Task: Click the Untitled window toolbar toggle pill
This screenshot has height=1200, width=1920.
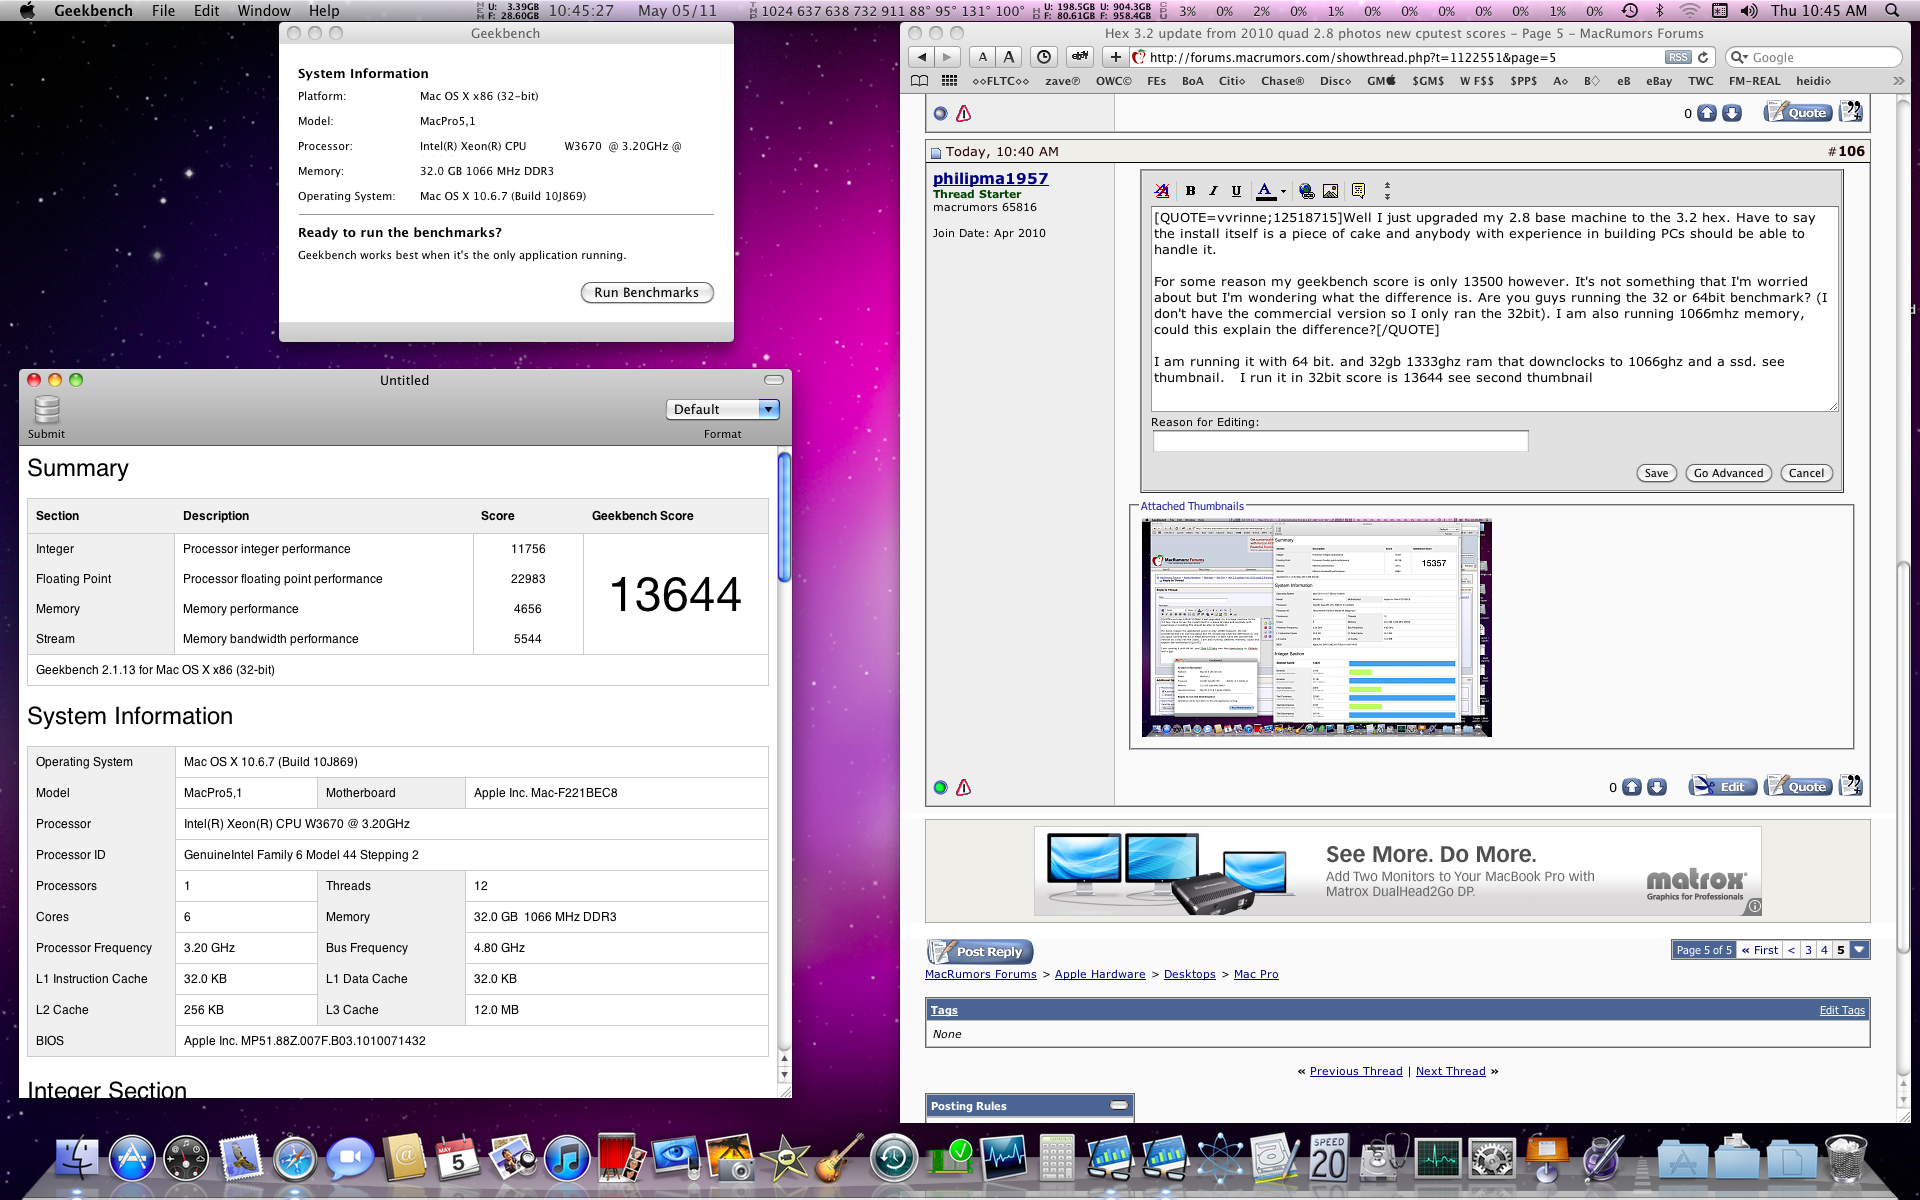Action: click(x=773, y=380)
